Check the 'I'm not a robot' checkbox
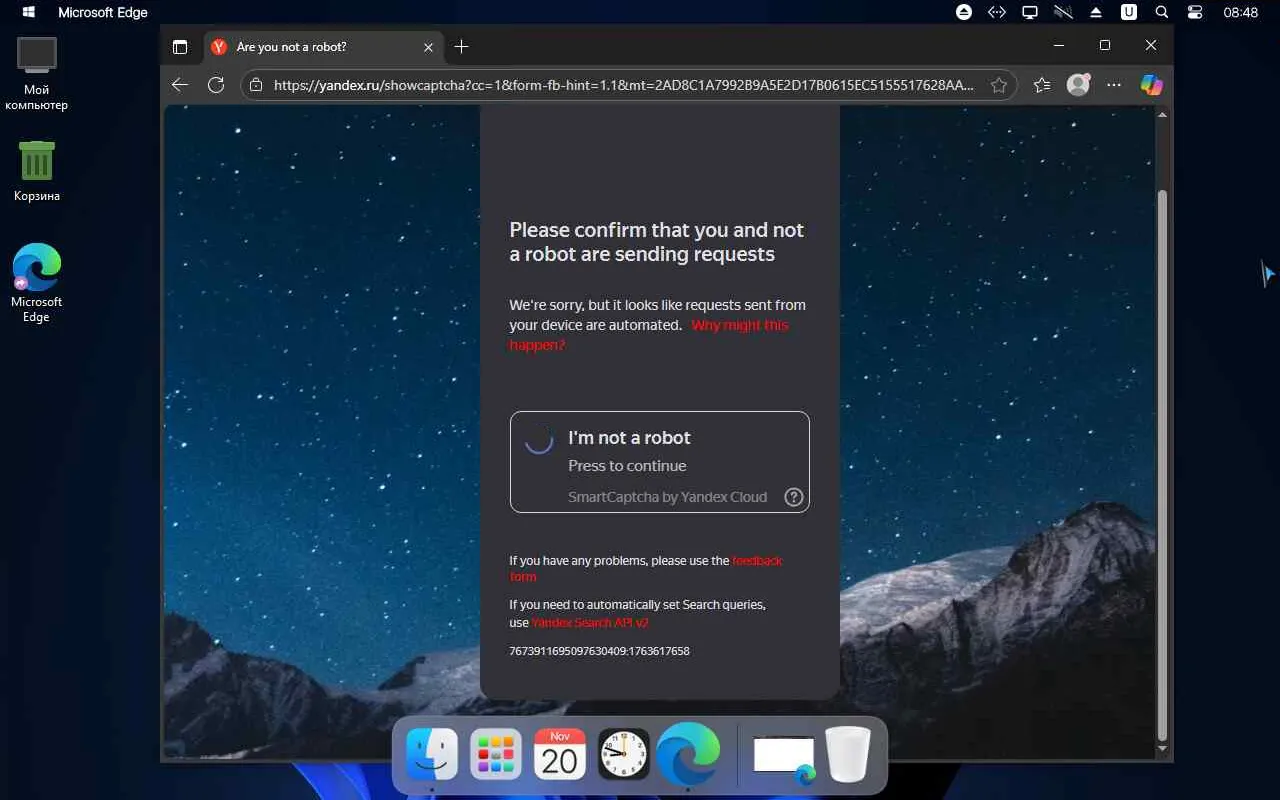The width and height of the screenshot is (1280, 800). (x=539, y=440)
